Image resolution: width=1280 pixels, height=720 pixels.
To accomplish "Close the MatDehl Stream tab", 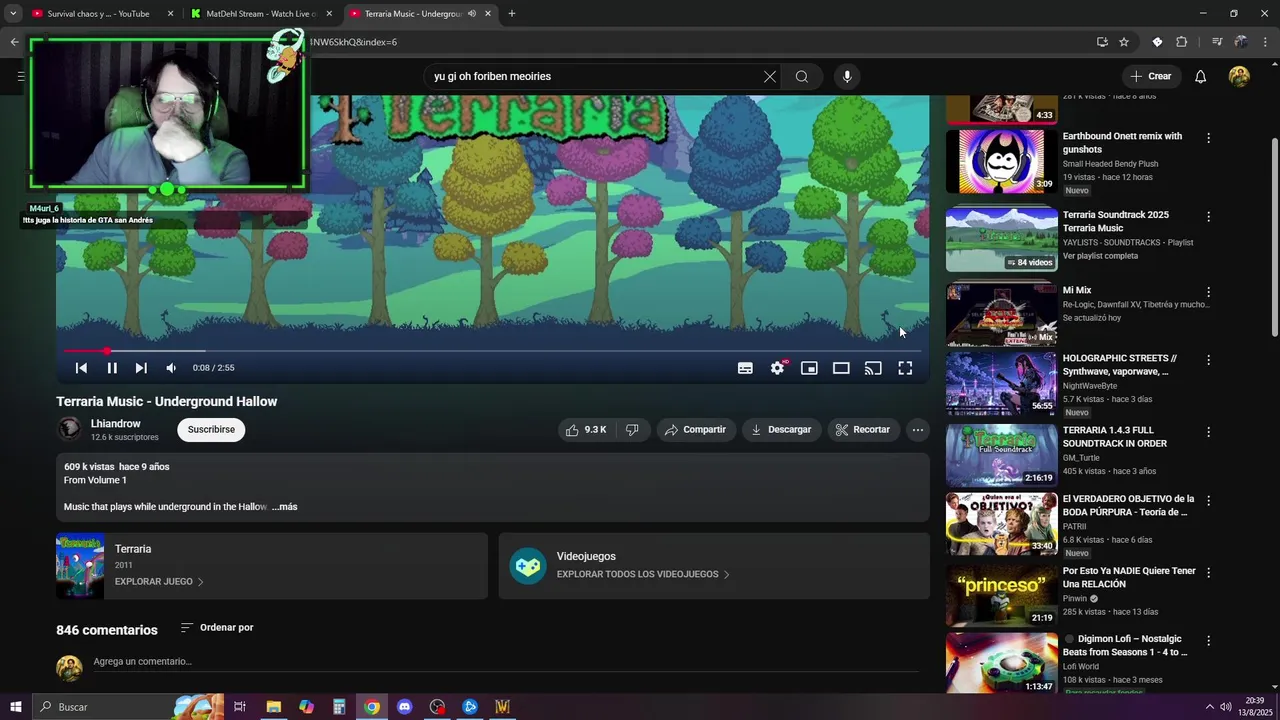I will (329, 14).
